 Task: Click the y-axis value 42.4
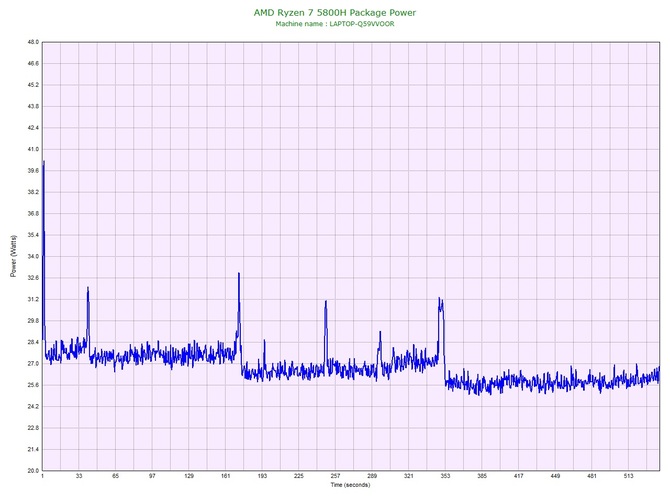[33, 128]
